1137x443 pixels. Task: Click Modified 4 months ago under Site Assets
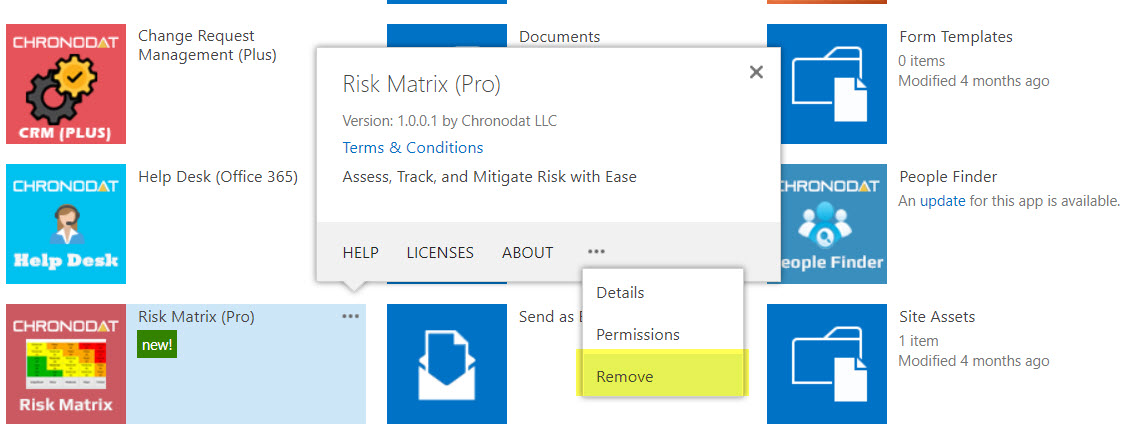tap(974, 361)
